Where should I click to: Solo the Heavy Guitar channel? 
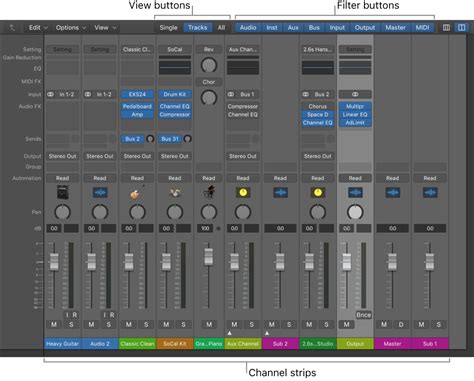[x=71, y=324]
